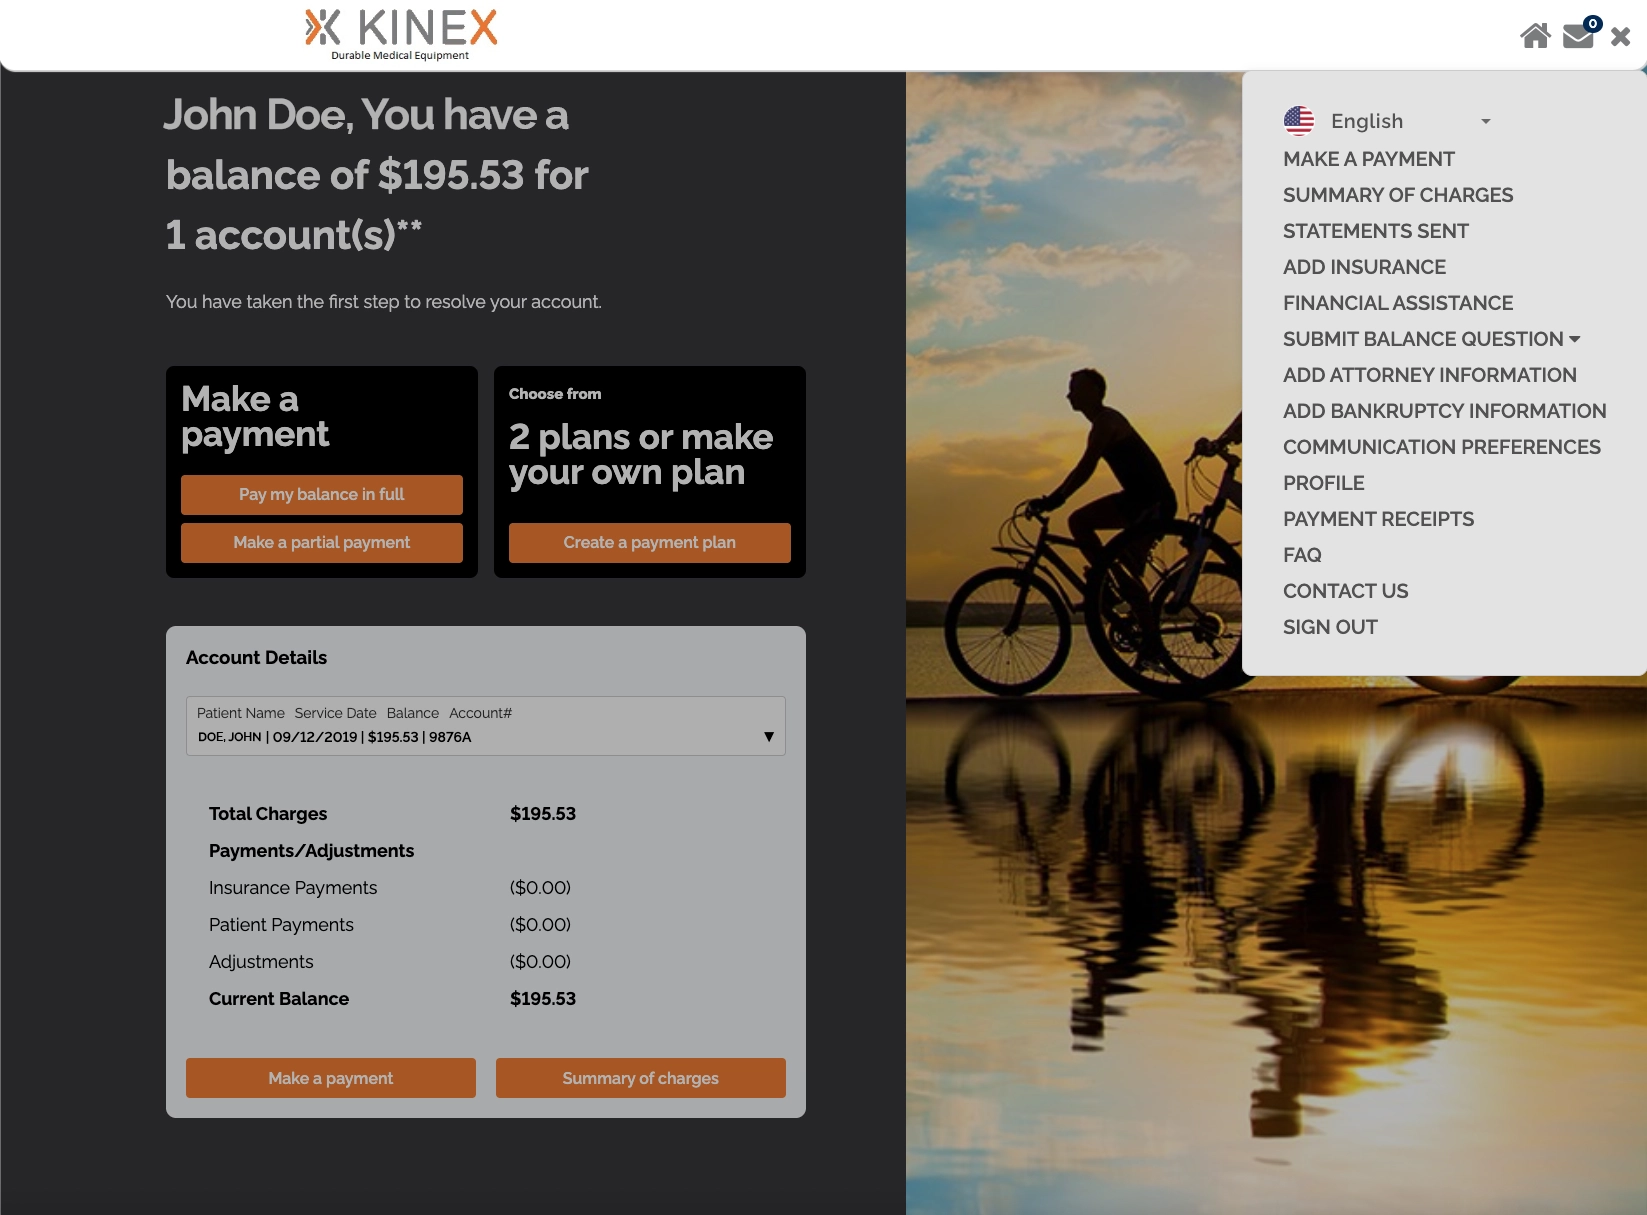
Task: Open the messages envelope icon
Action: pos(1580,34)
